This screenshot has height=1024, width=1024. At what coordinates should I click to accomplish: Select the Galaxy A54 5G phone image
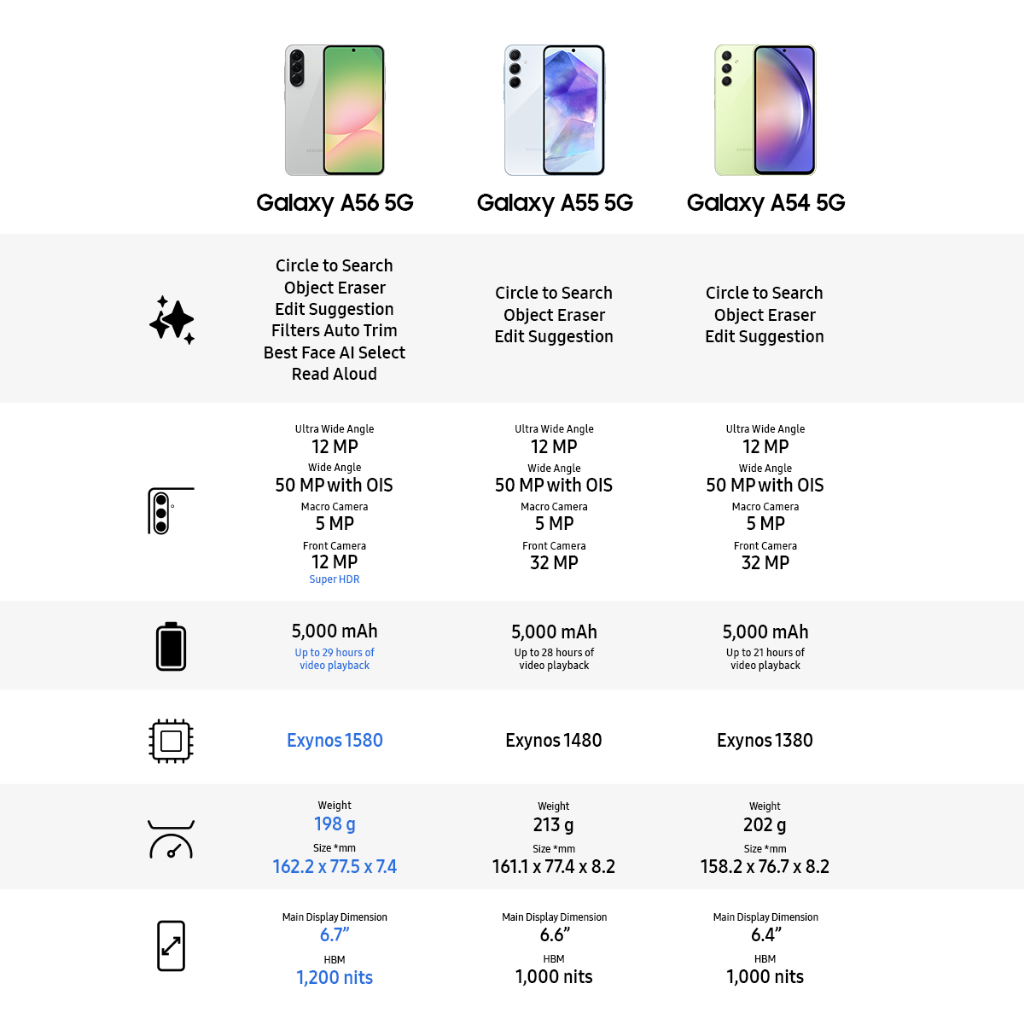(765, 110)
